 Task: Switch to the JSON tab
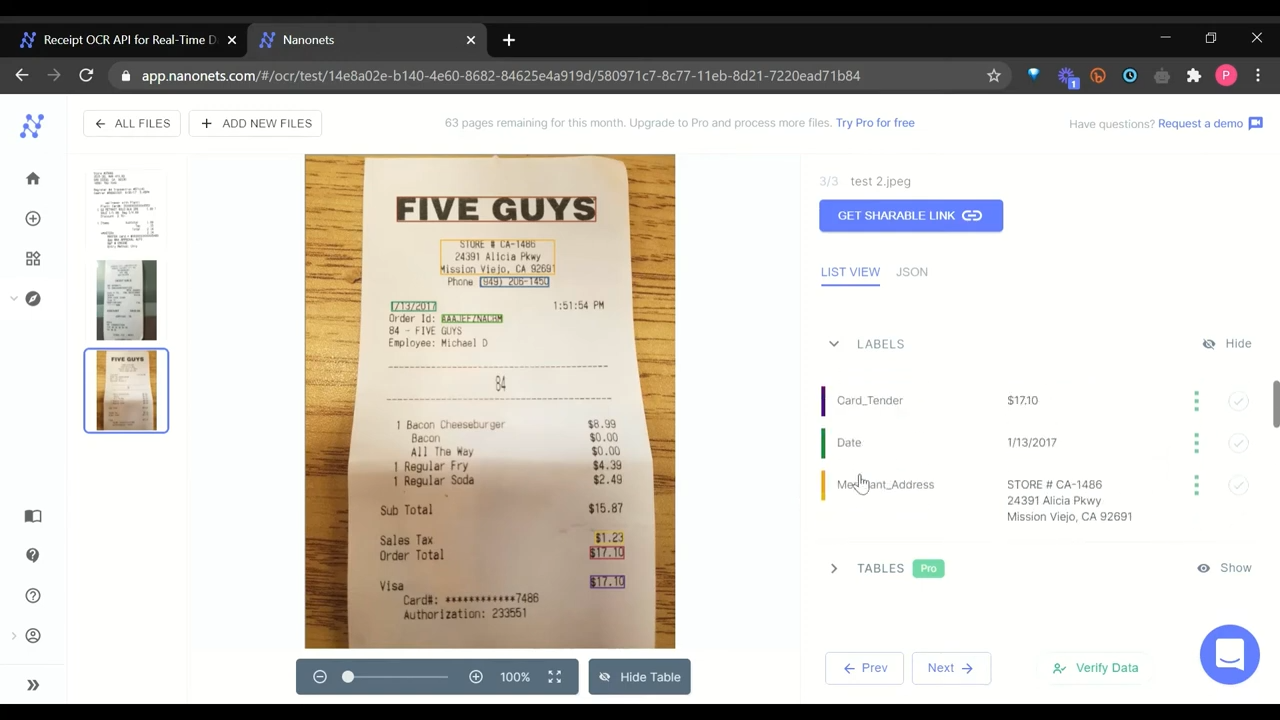pos(912,272)
